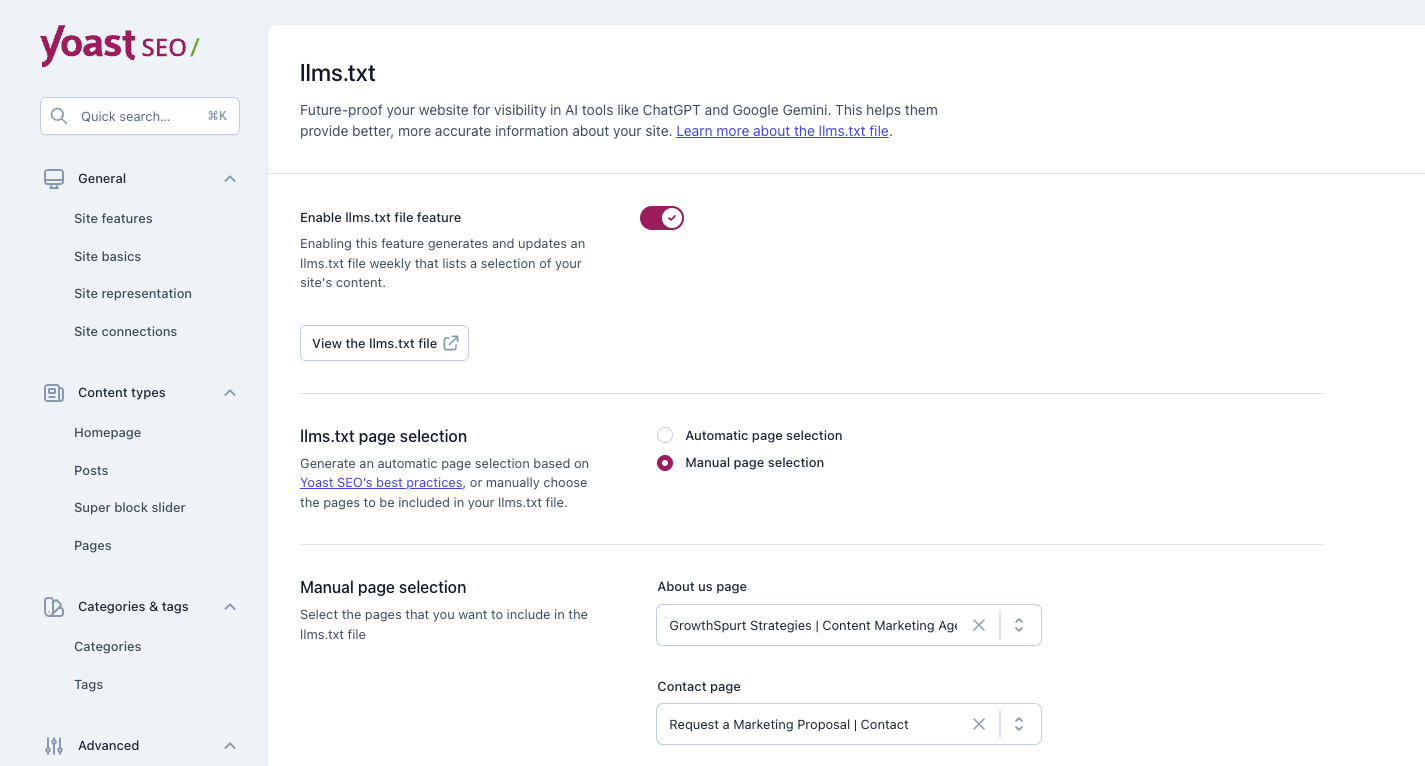Open Site representation settings
This screenshot has height=766, width=1425.
click(x=133, y=293)
